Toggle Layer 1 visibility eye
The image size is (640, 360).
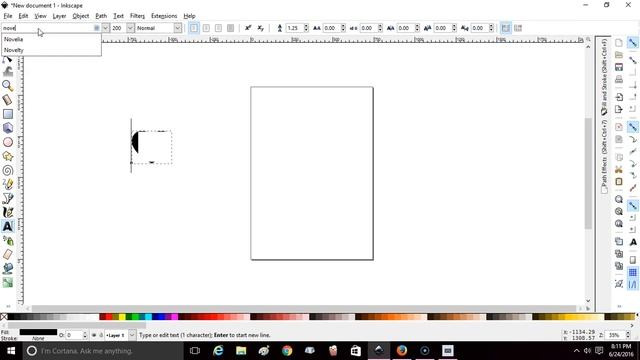click(93, 335)
